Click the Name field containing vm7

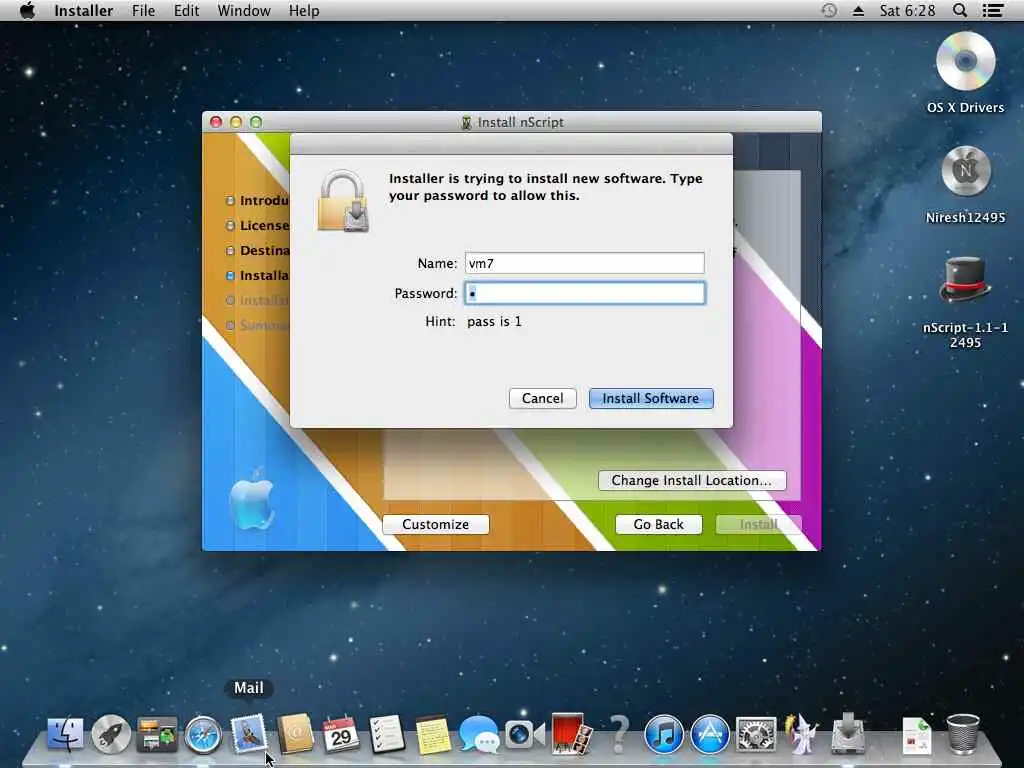click(584, 263)
